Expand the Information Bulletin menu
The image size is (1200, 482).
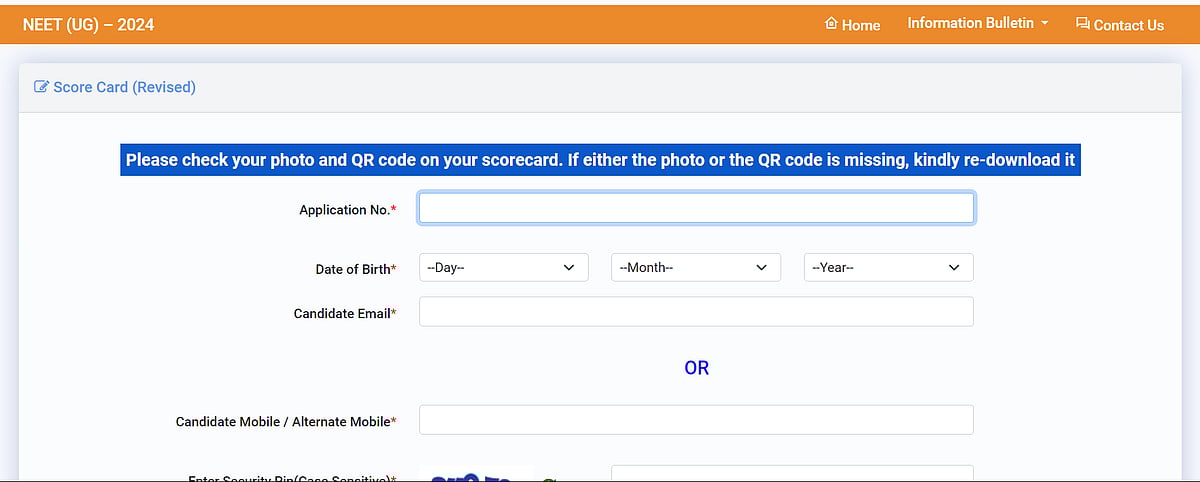[x=970, y=23]
